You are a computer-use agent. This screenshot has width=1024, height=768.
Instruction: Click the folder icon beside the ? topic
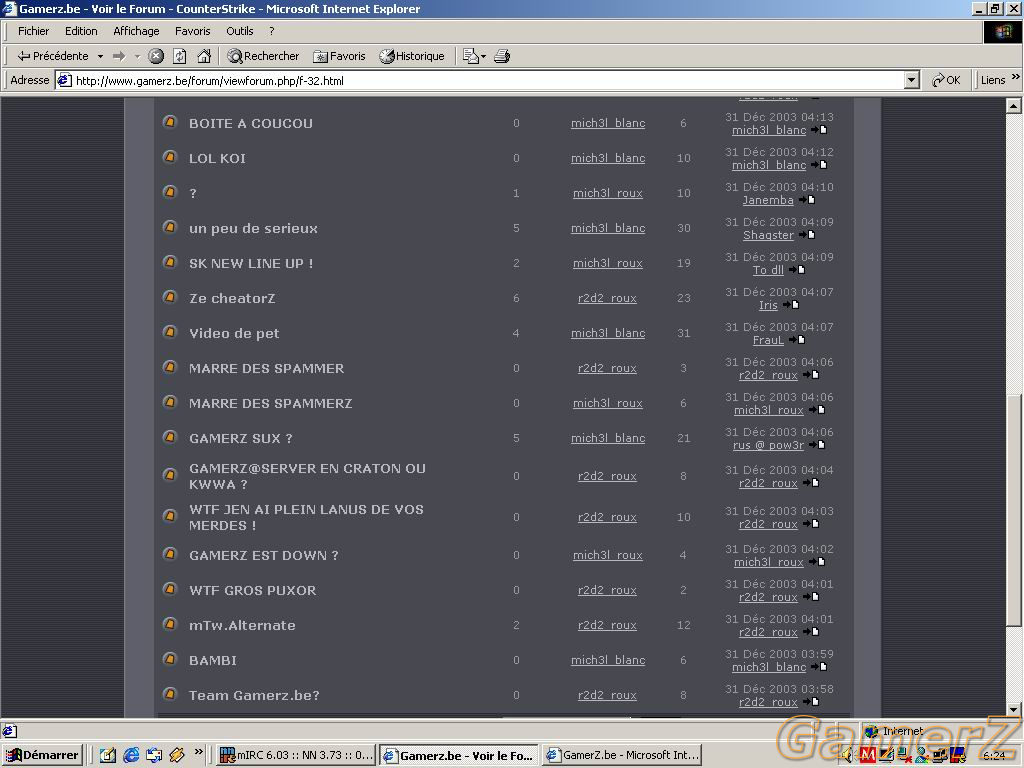coord(170,192)
